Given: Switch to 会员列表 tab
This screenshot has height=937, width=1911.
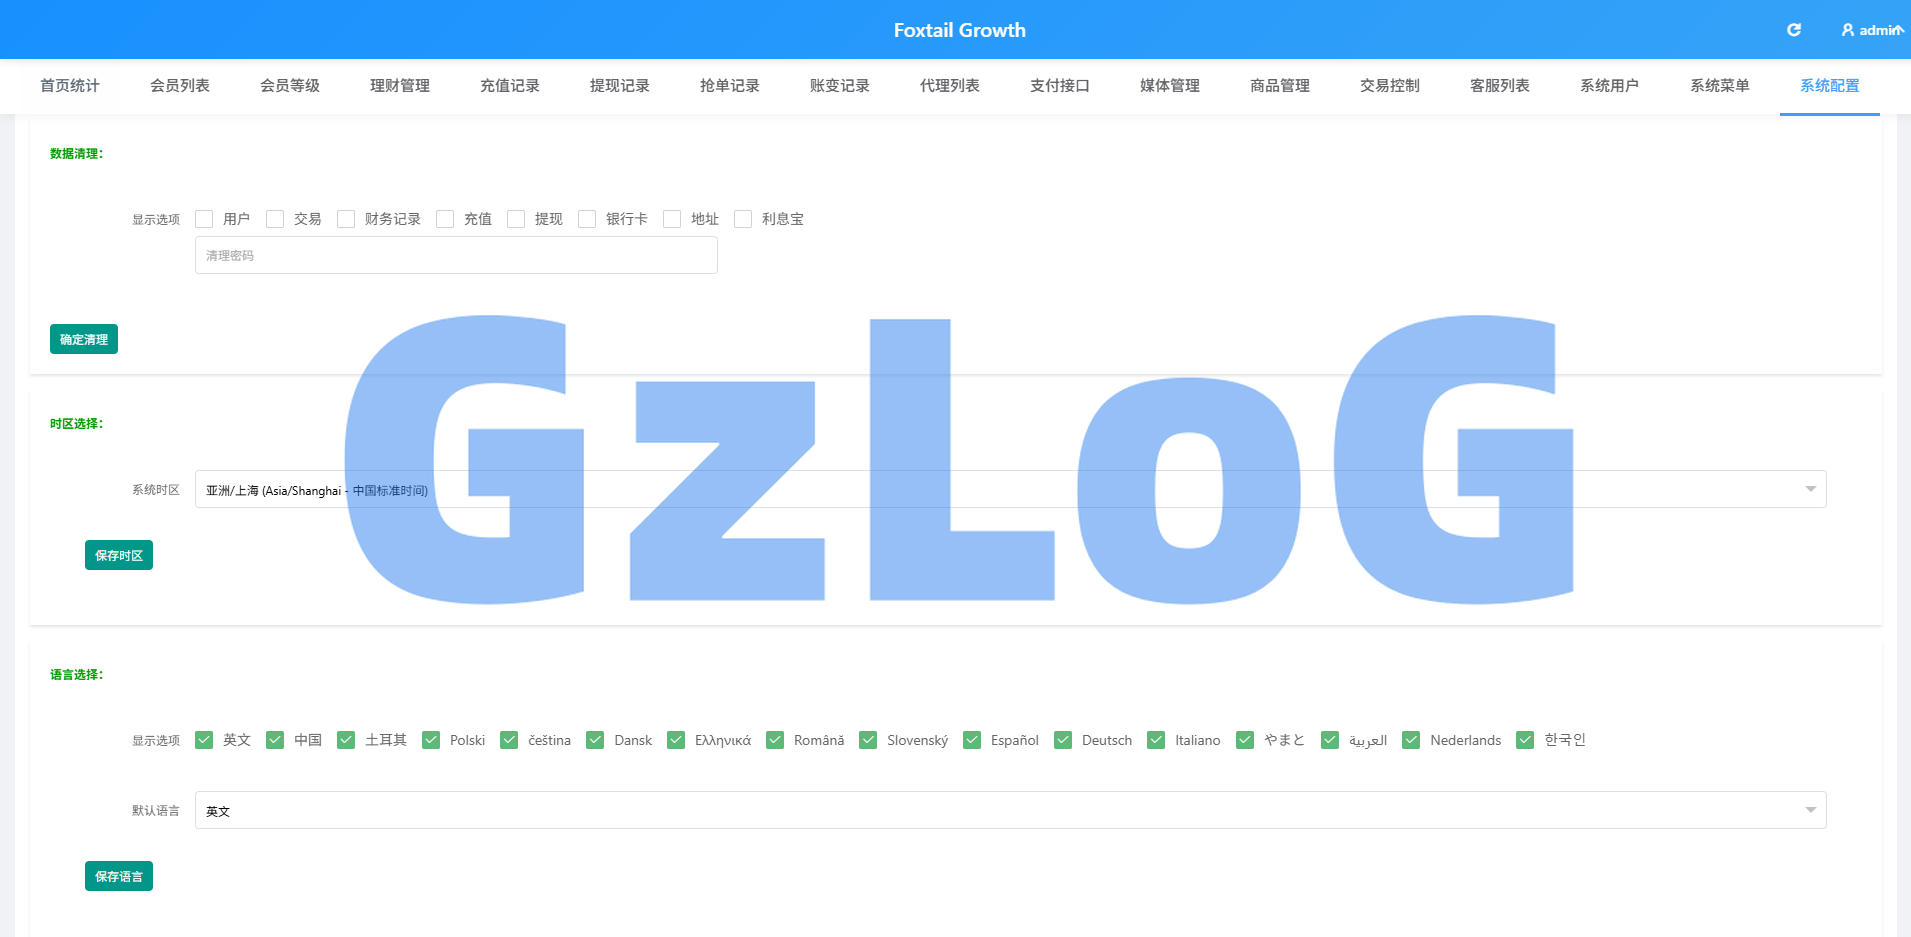Looking at the screenshot, I should 180,86.
